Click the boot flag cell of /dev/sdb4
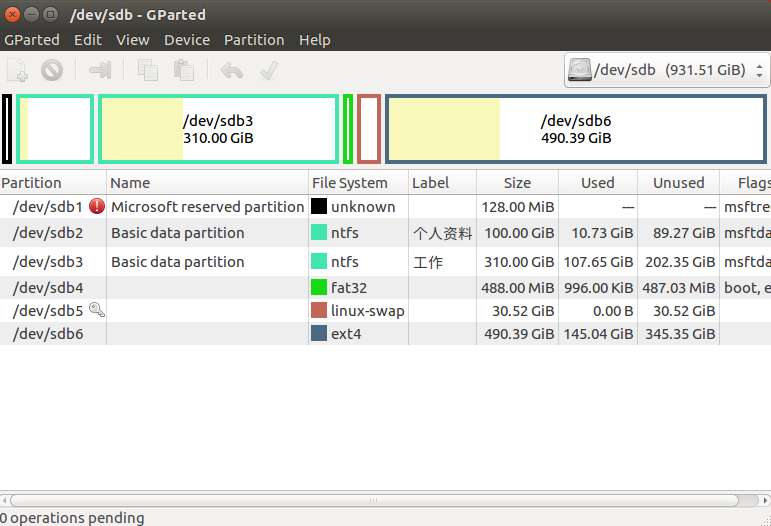 [747, 288]
